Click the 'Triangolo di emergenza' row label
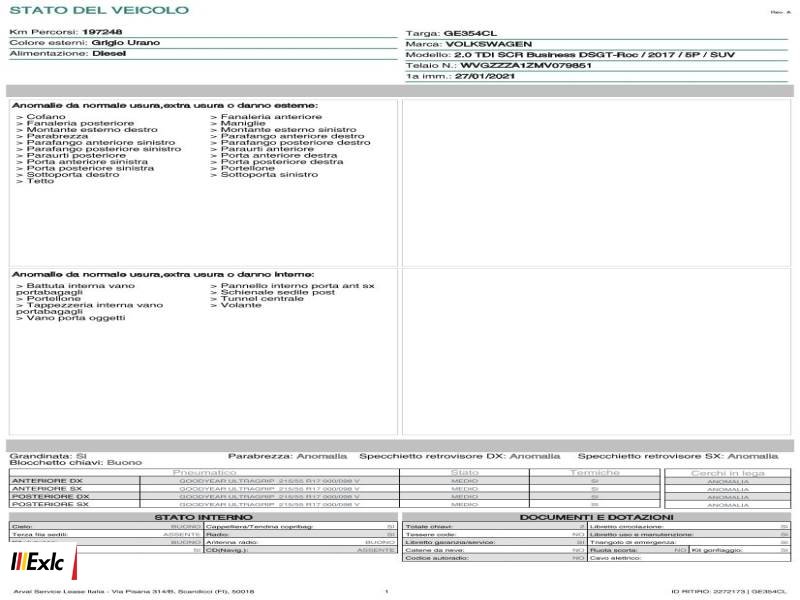The width and height of the screenshot is (800, 600). 633,542
